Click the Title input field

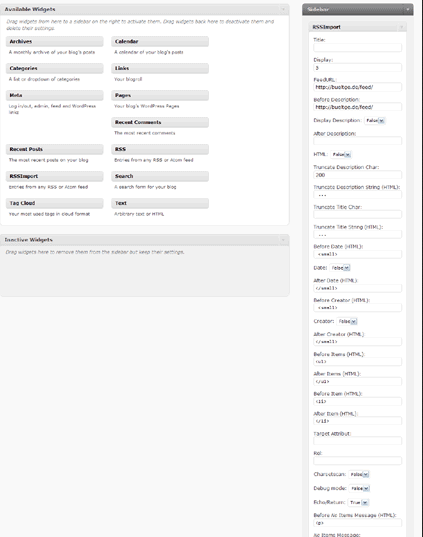(358, 48)
